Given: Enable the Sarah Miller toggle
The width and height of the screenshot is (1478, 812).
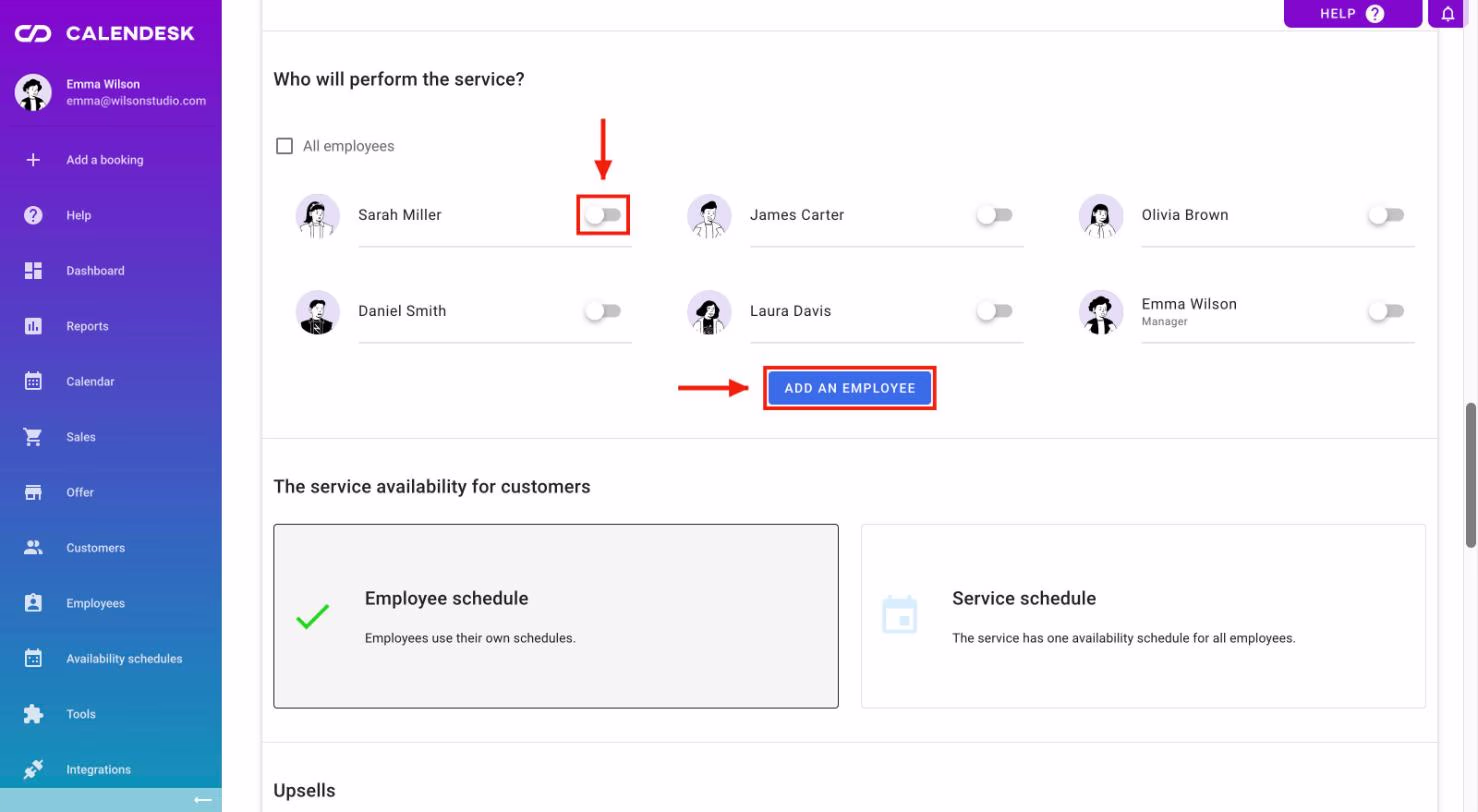Looking at the screenshot, I should pos(603,215).
